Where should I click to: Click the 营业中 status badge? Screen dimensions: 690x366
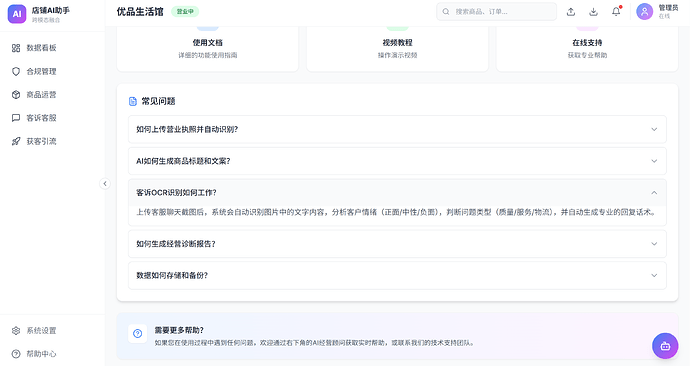point(185,11)
